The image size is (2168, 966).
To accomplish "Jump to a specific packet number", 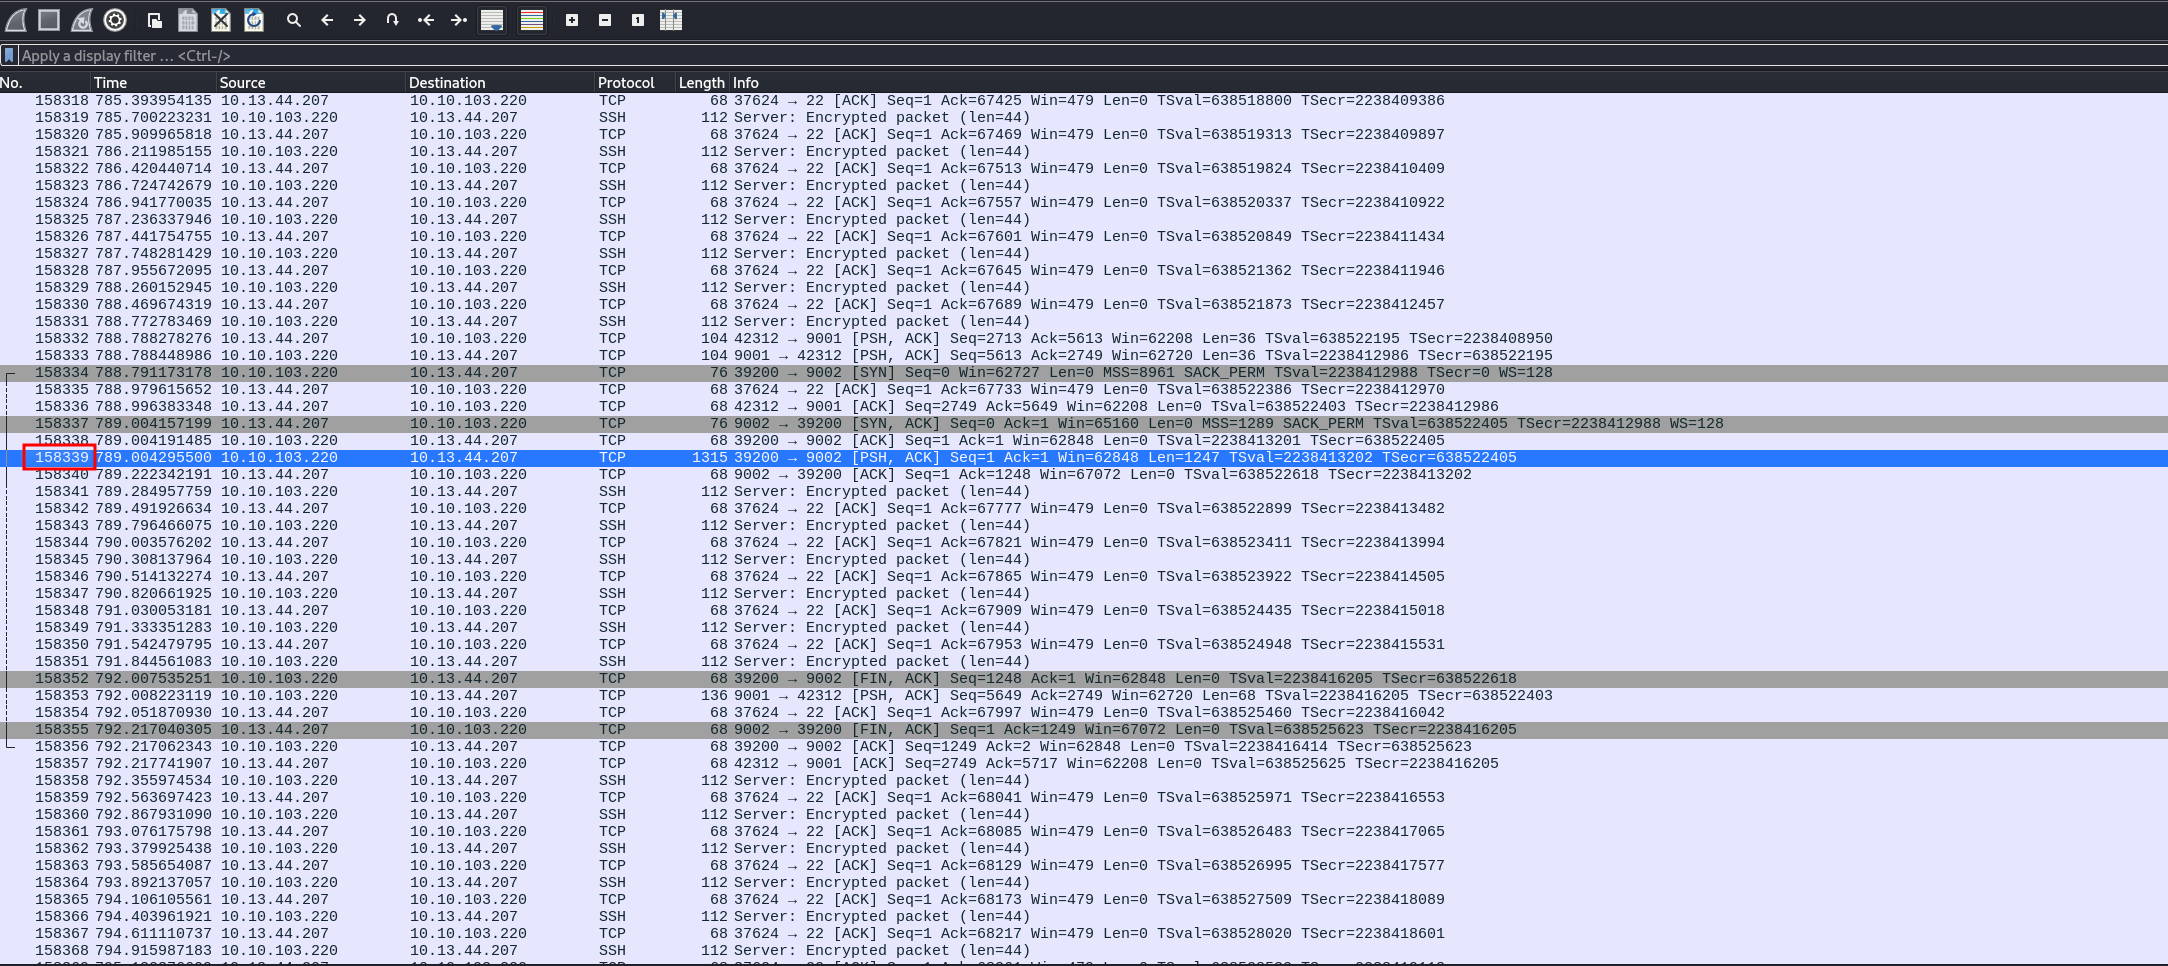I will tap(392, 20).
